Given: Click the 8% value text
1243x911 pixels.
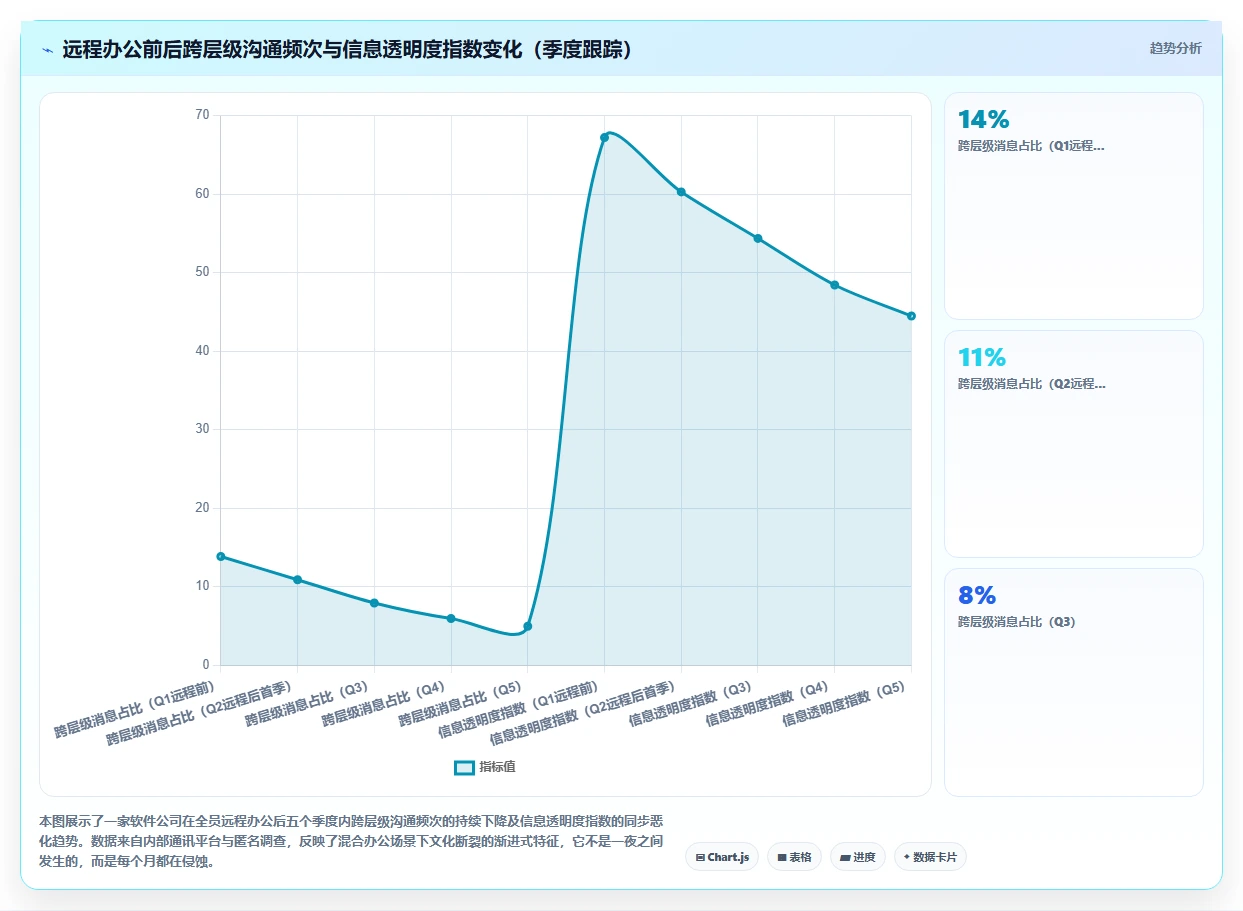Looking at the screenshot, I should pos(977,596).
